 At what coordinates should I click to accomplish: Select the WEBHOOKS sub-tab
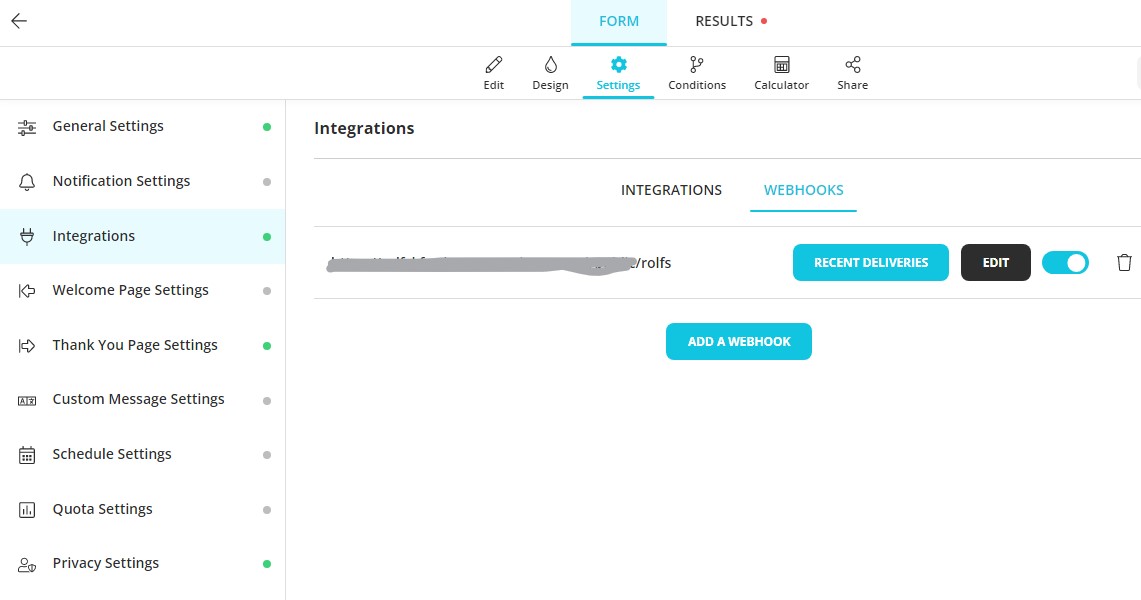tap(803, 191)
